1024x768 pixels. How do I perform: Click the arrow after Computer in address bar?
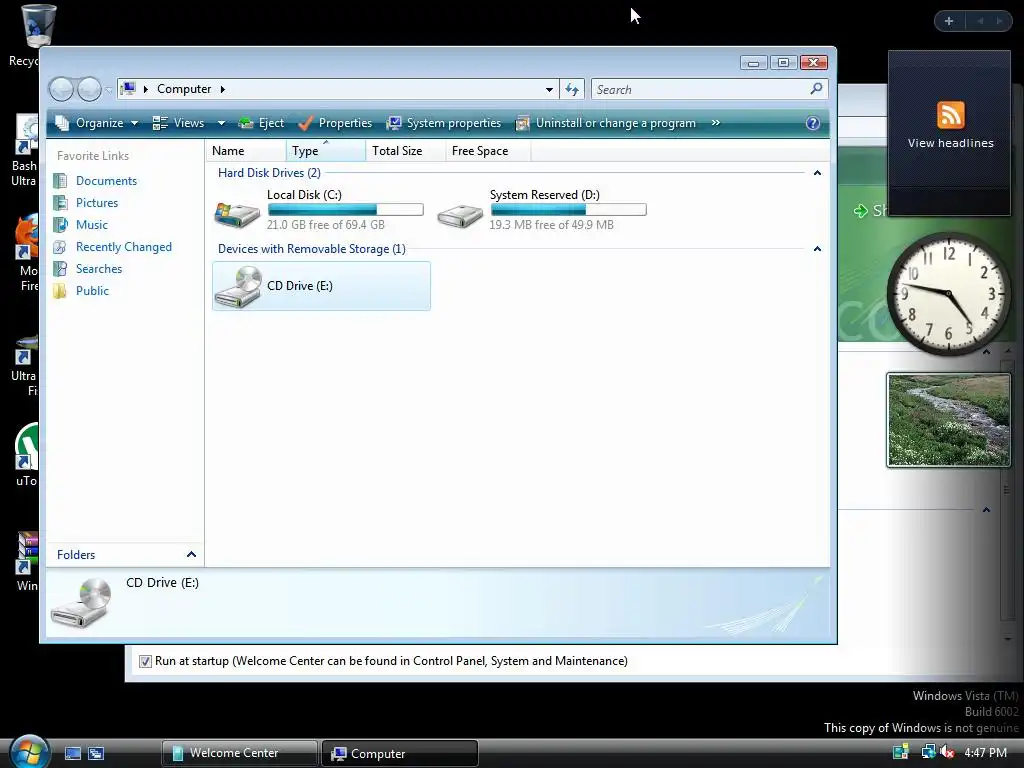pos(223,89)
